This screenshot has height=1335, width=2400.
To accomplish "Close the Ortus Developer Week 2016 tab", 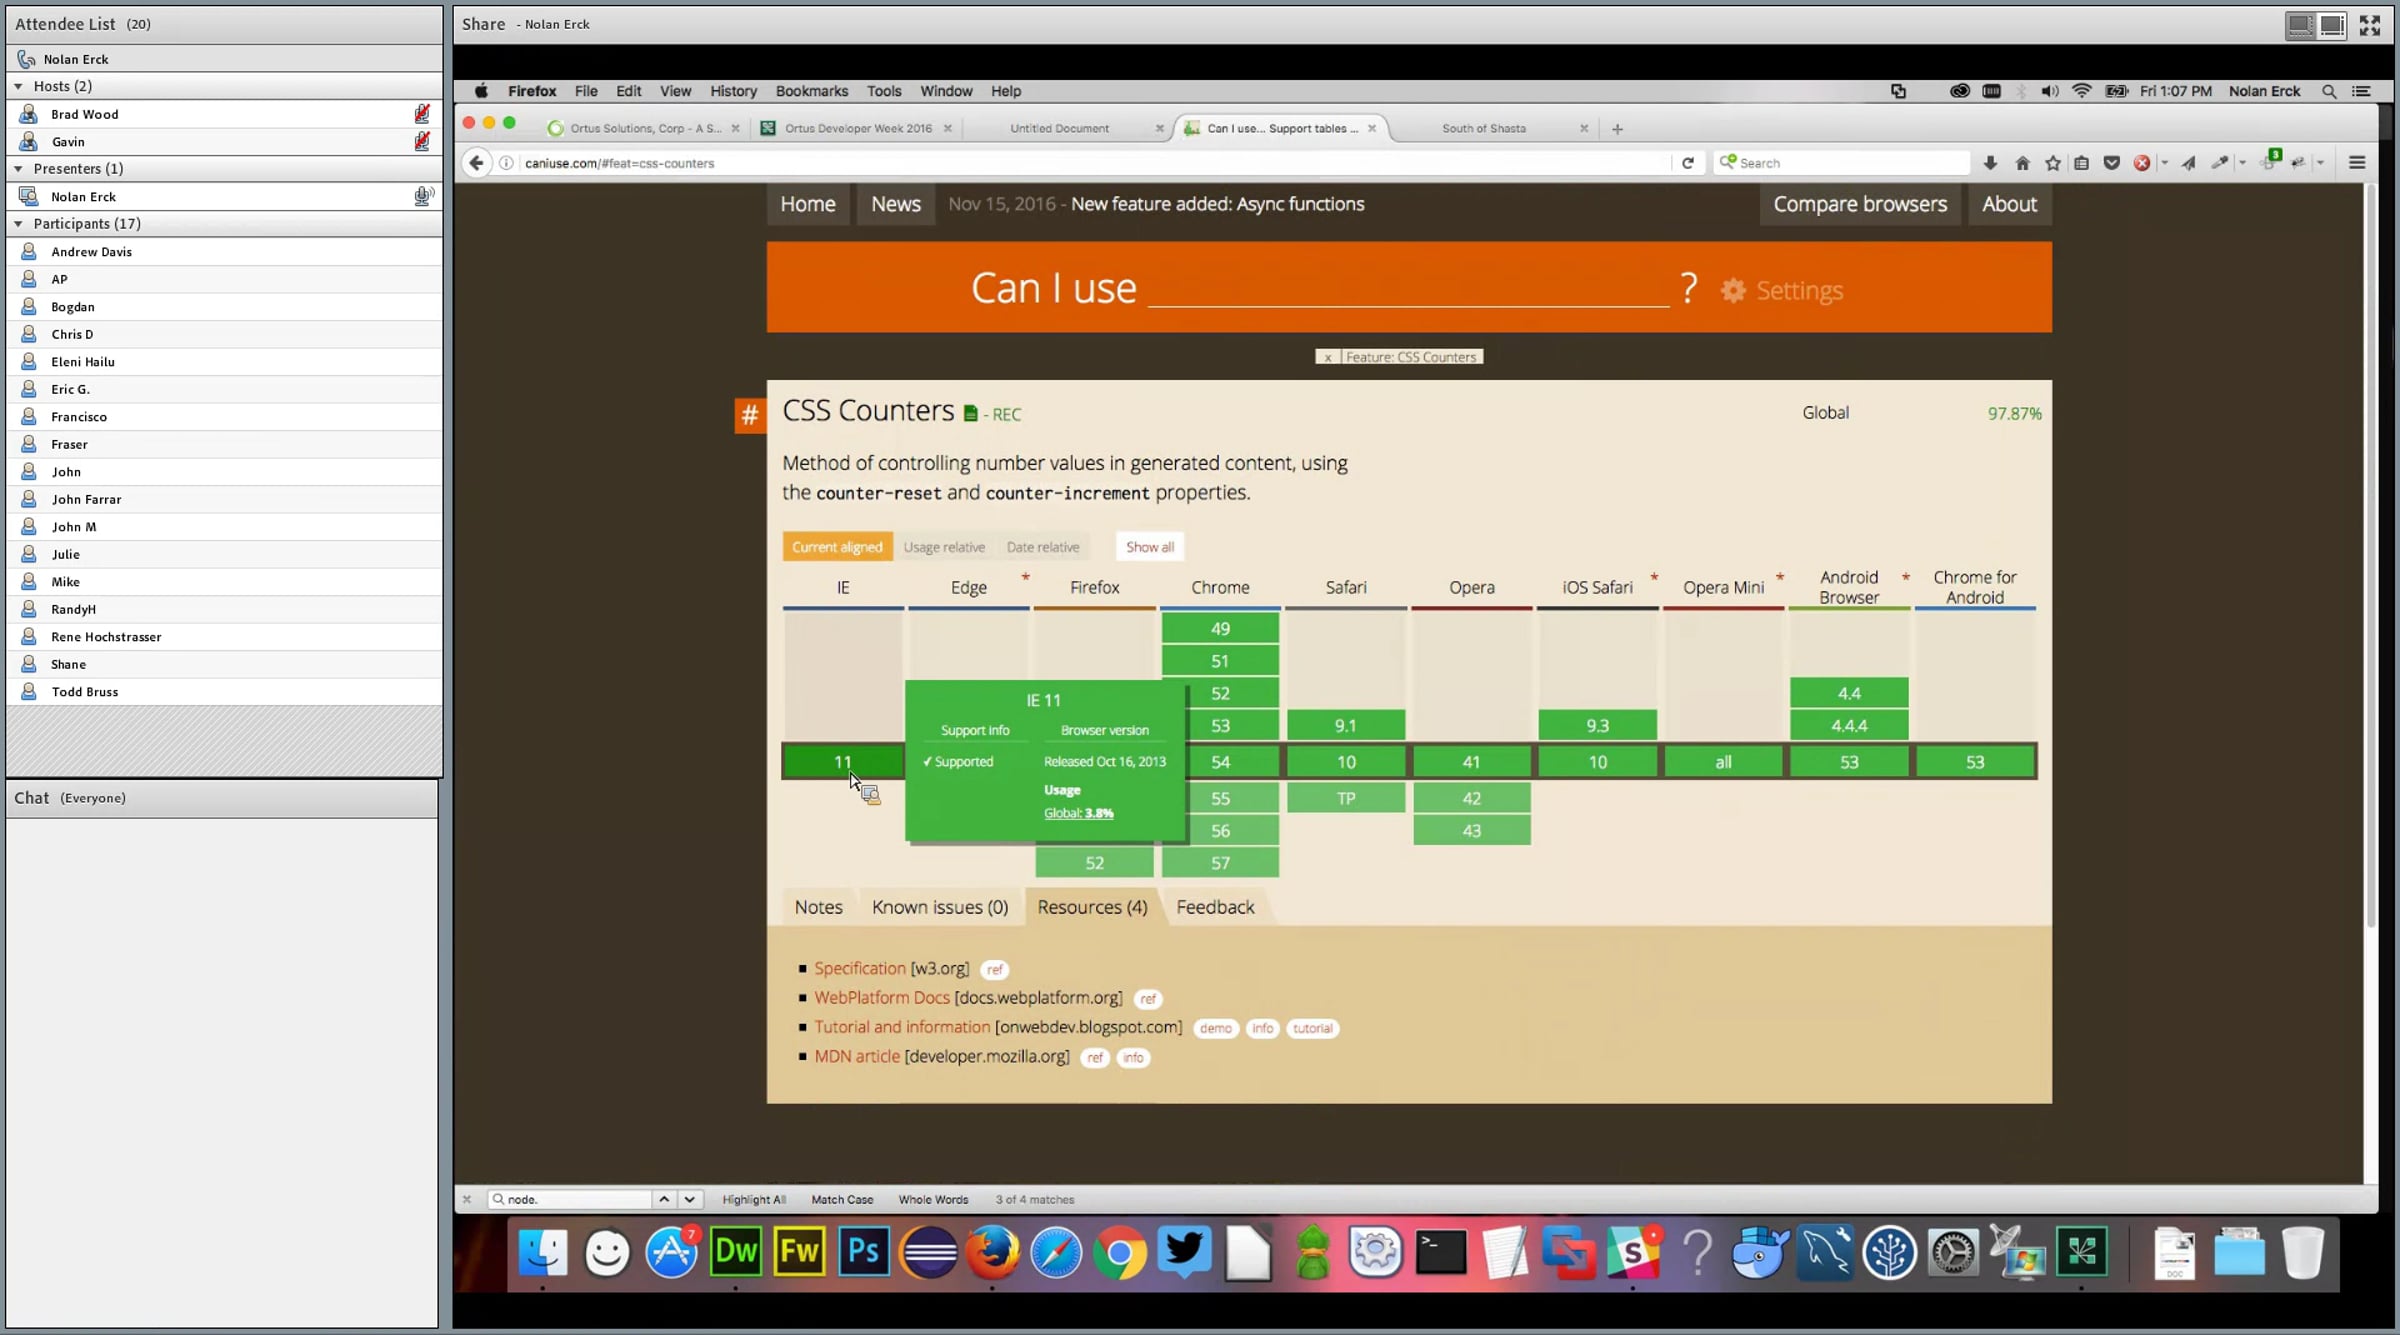I will pos(947,128).
